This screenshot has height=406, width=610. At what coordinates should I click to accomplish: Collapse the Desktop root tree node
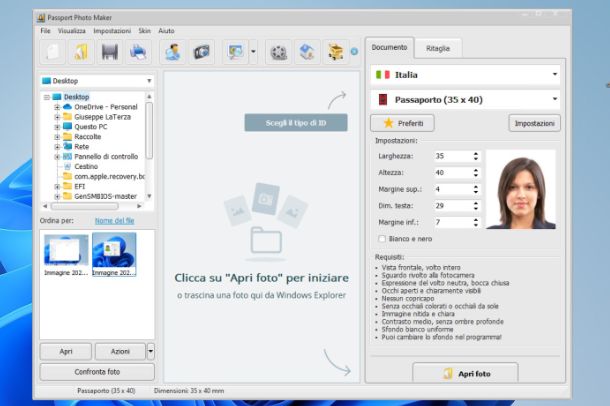point(47,97)
